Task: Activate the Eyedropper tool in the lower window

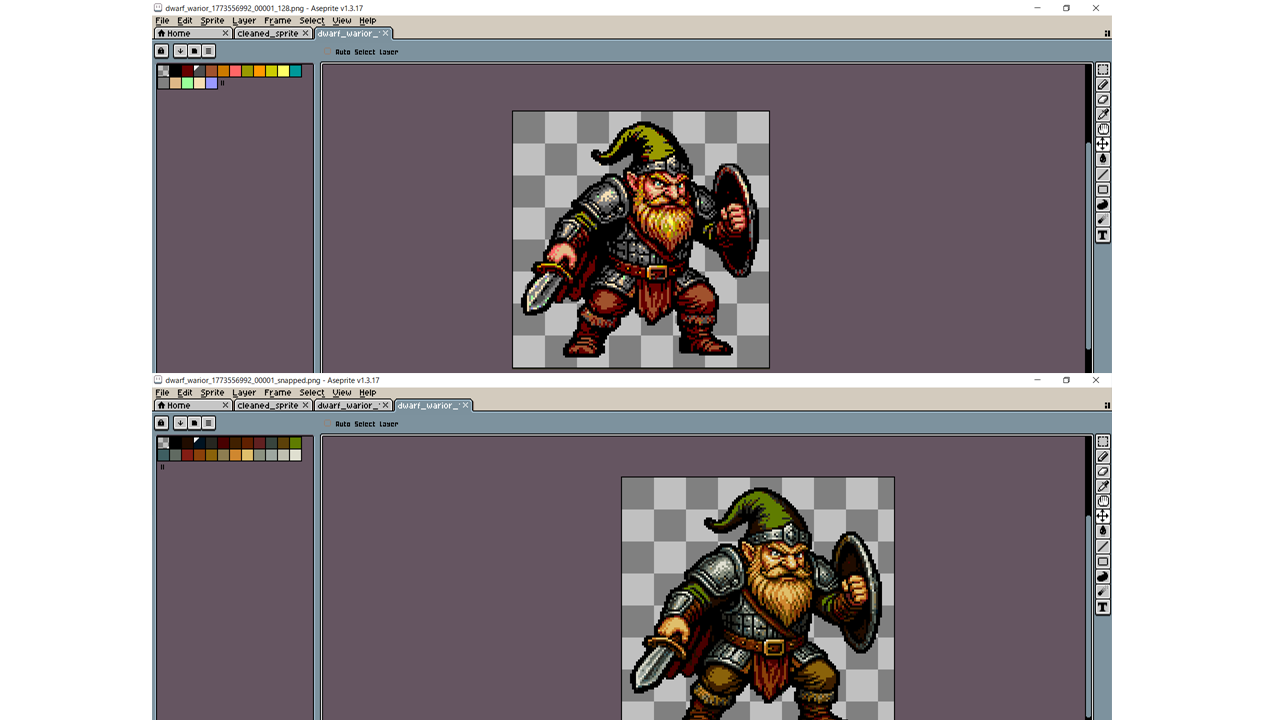Action: (x=1103, y=486)
